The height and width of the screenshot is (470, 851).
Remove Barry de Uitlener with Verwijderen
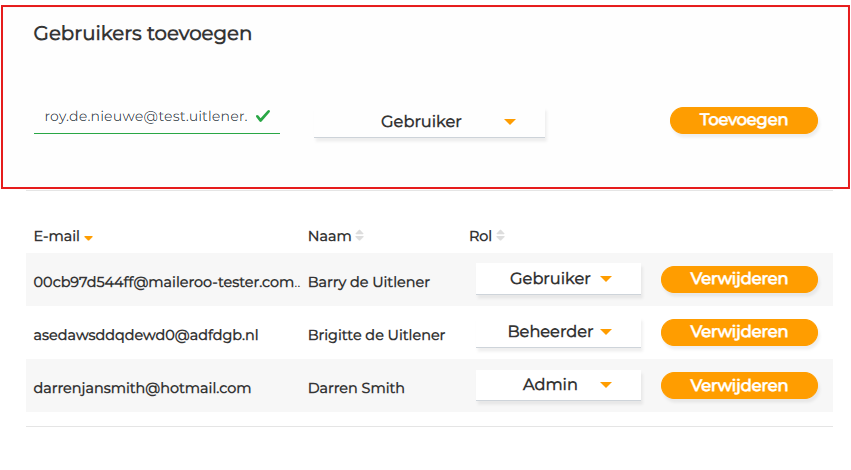point(739,279)
